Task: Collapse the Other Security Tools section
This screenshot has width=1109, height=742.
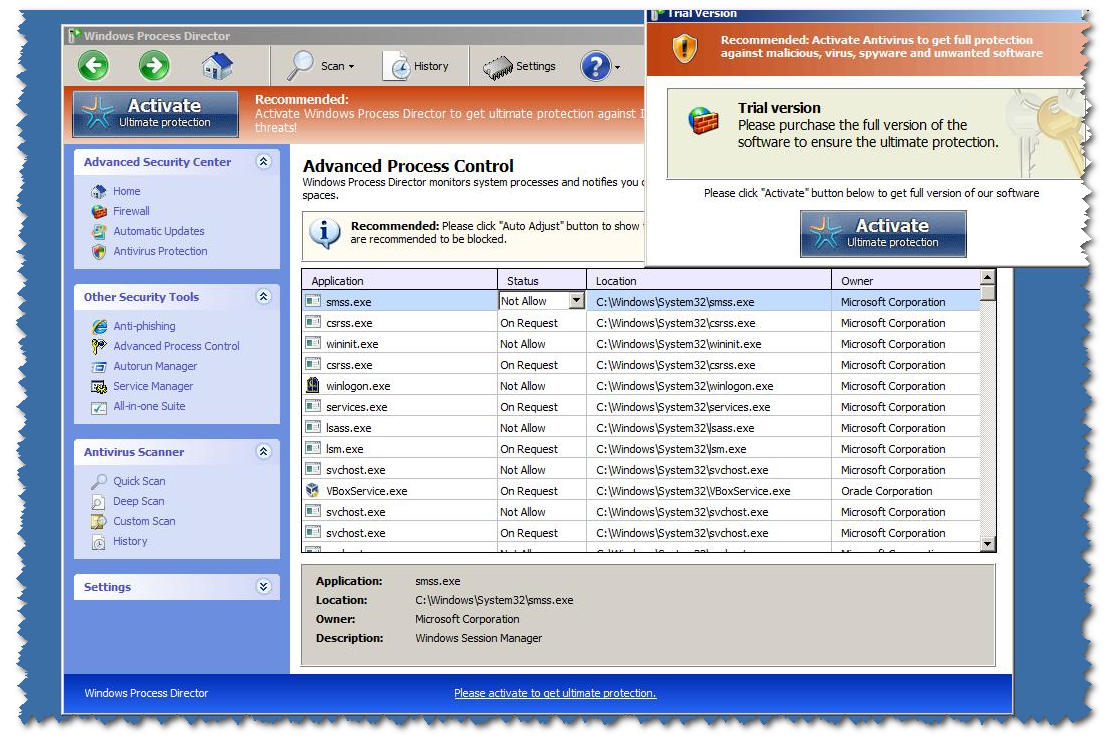Action: tap(264, 297)
